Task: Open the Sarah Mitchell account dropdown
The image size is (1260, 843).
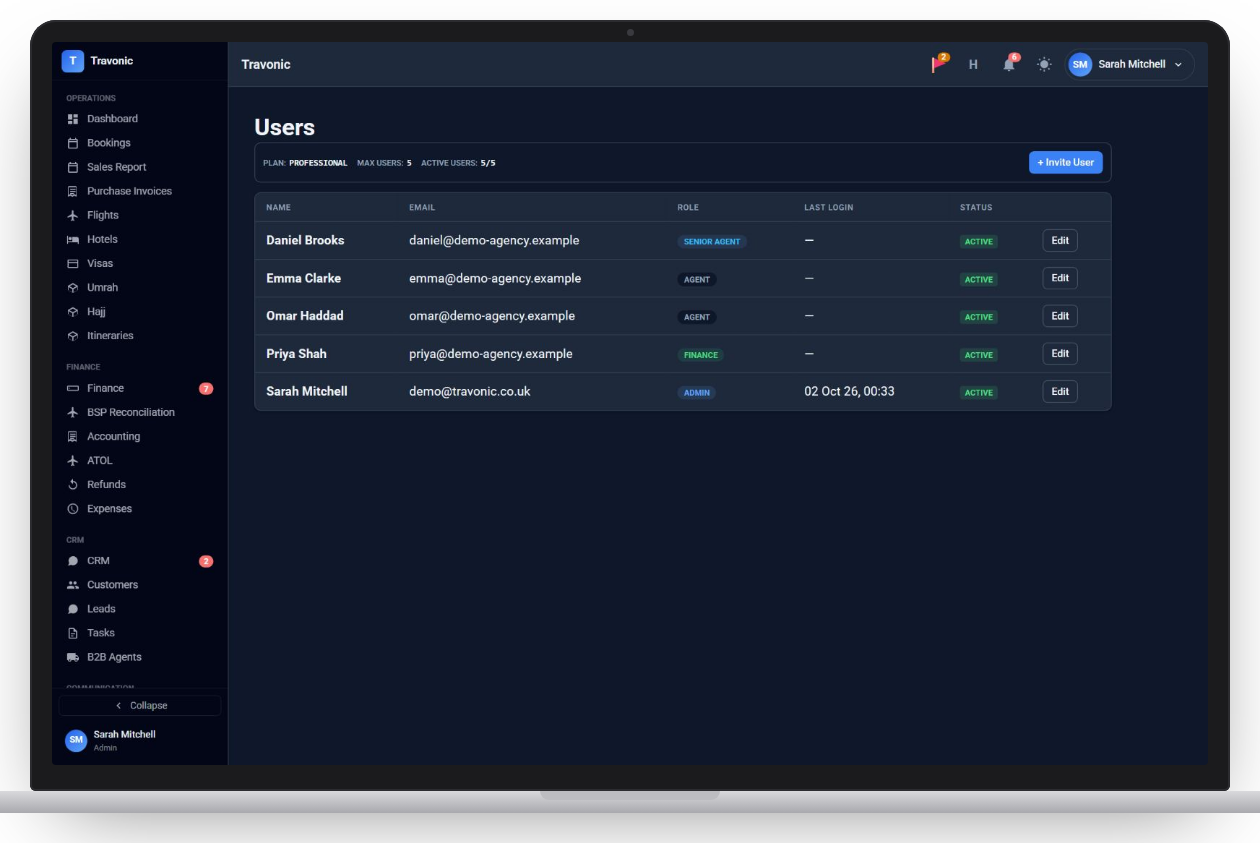Action: coord(1130,64)
